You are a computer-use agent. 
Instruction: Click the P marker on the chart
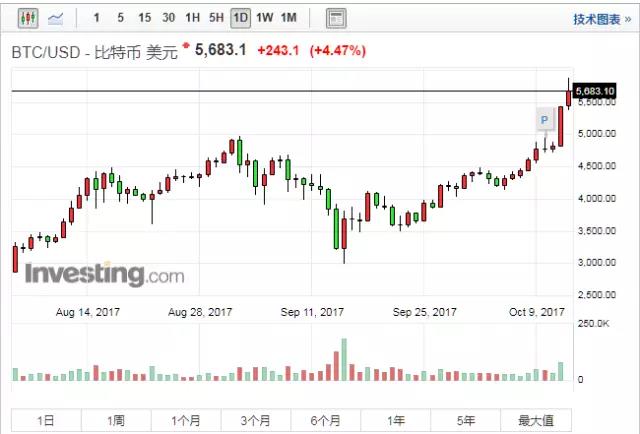click(544, 120)
